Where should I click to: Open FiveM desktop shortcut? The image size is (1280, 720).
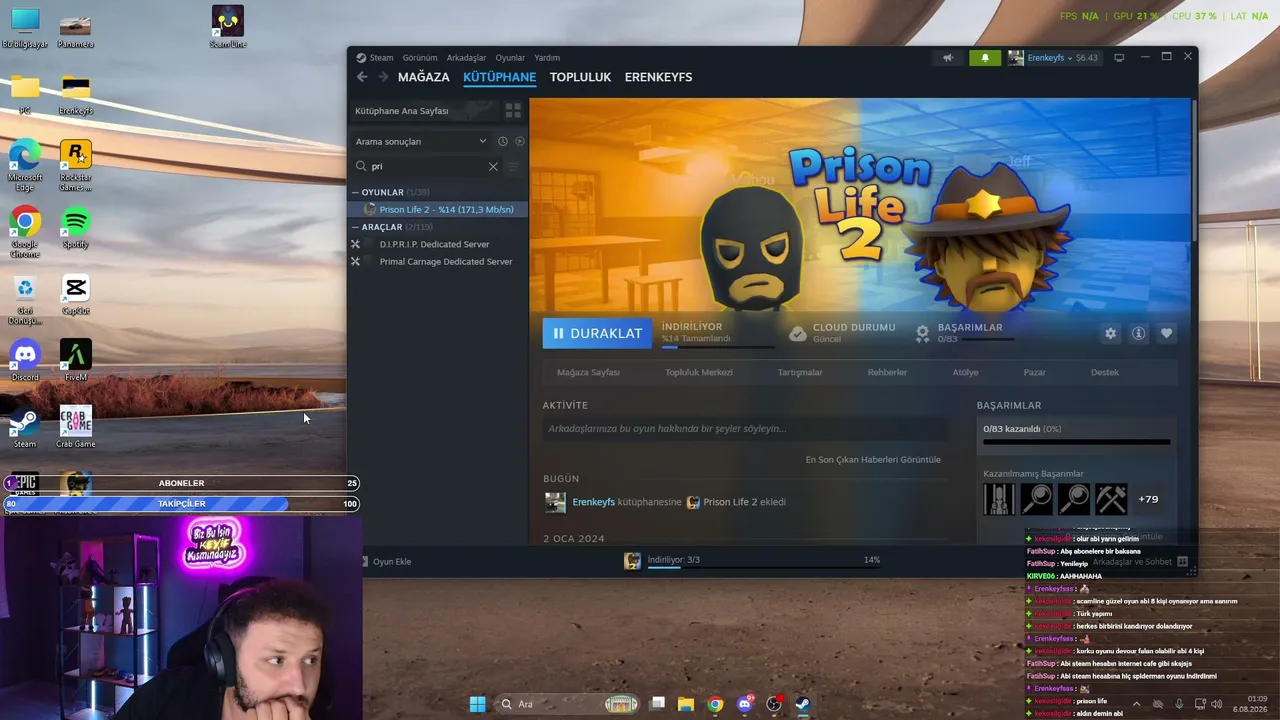76,360
